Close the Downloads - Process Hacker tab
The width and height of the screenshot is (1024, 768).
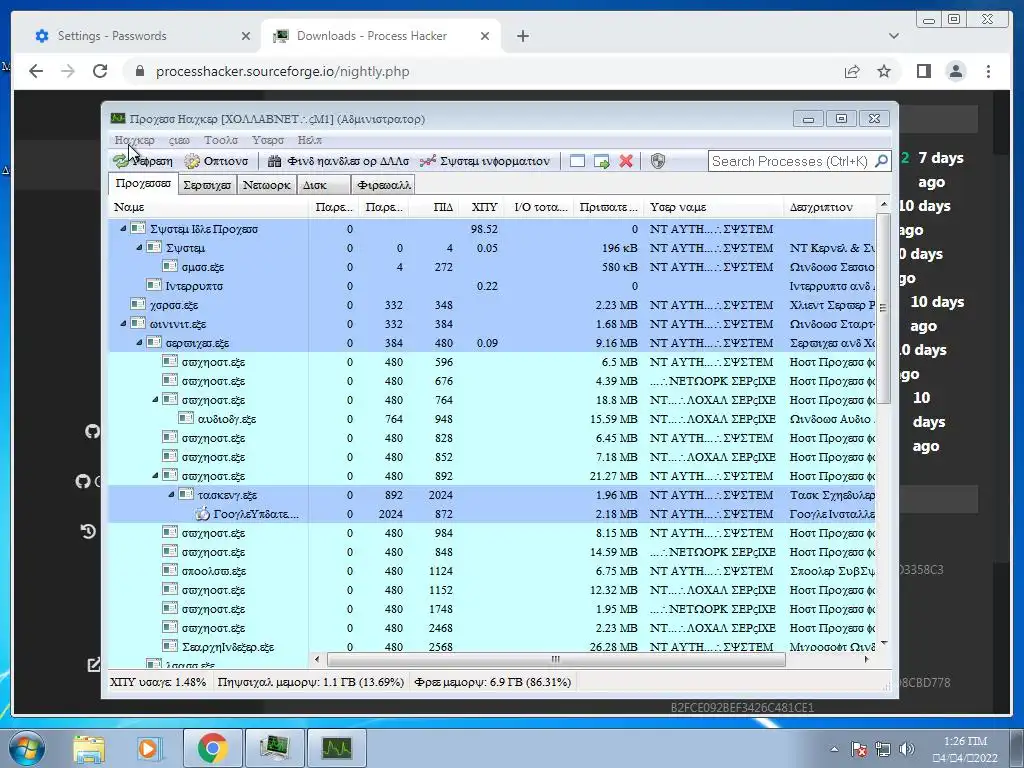tap(485, 36)
